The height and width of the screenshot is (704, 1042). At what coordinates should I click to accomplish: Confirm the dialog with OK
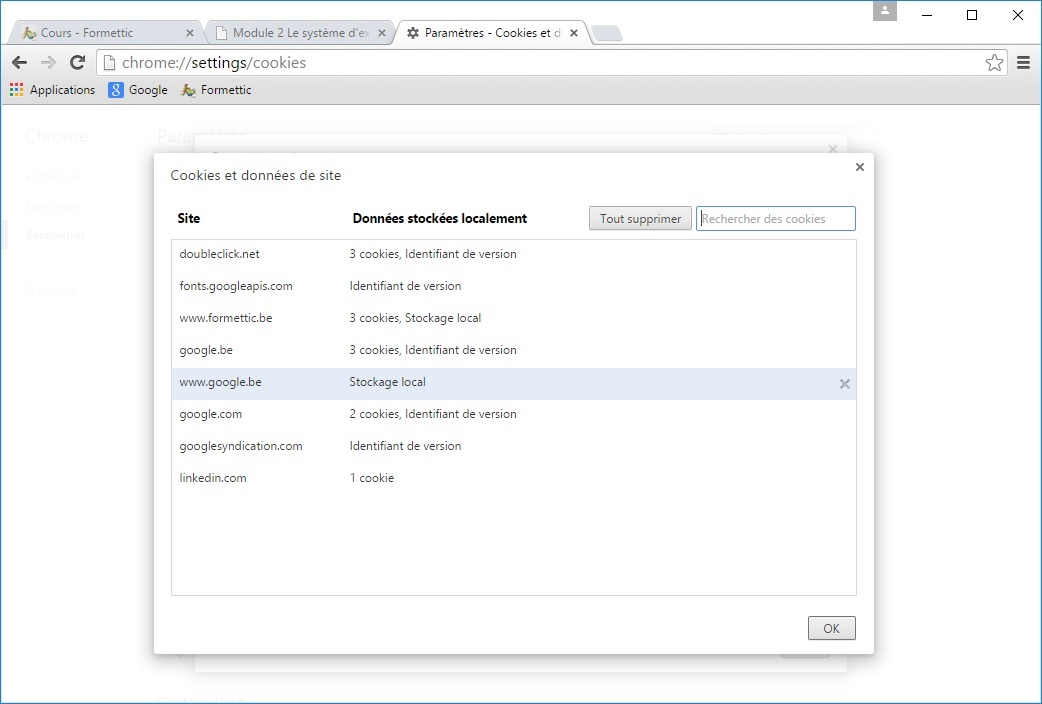coord(831,628)
